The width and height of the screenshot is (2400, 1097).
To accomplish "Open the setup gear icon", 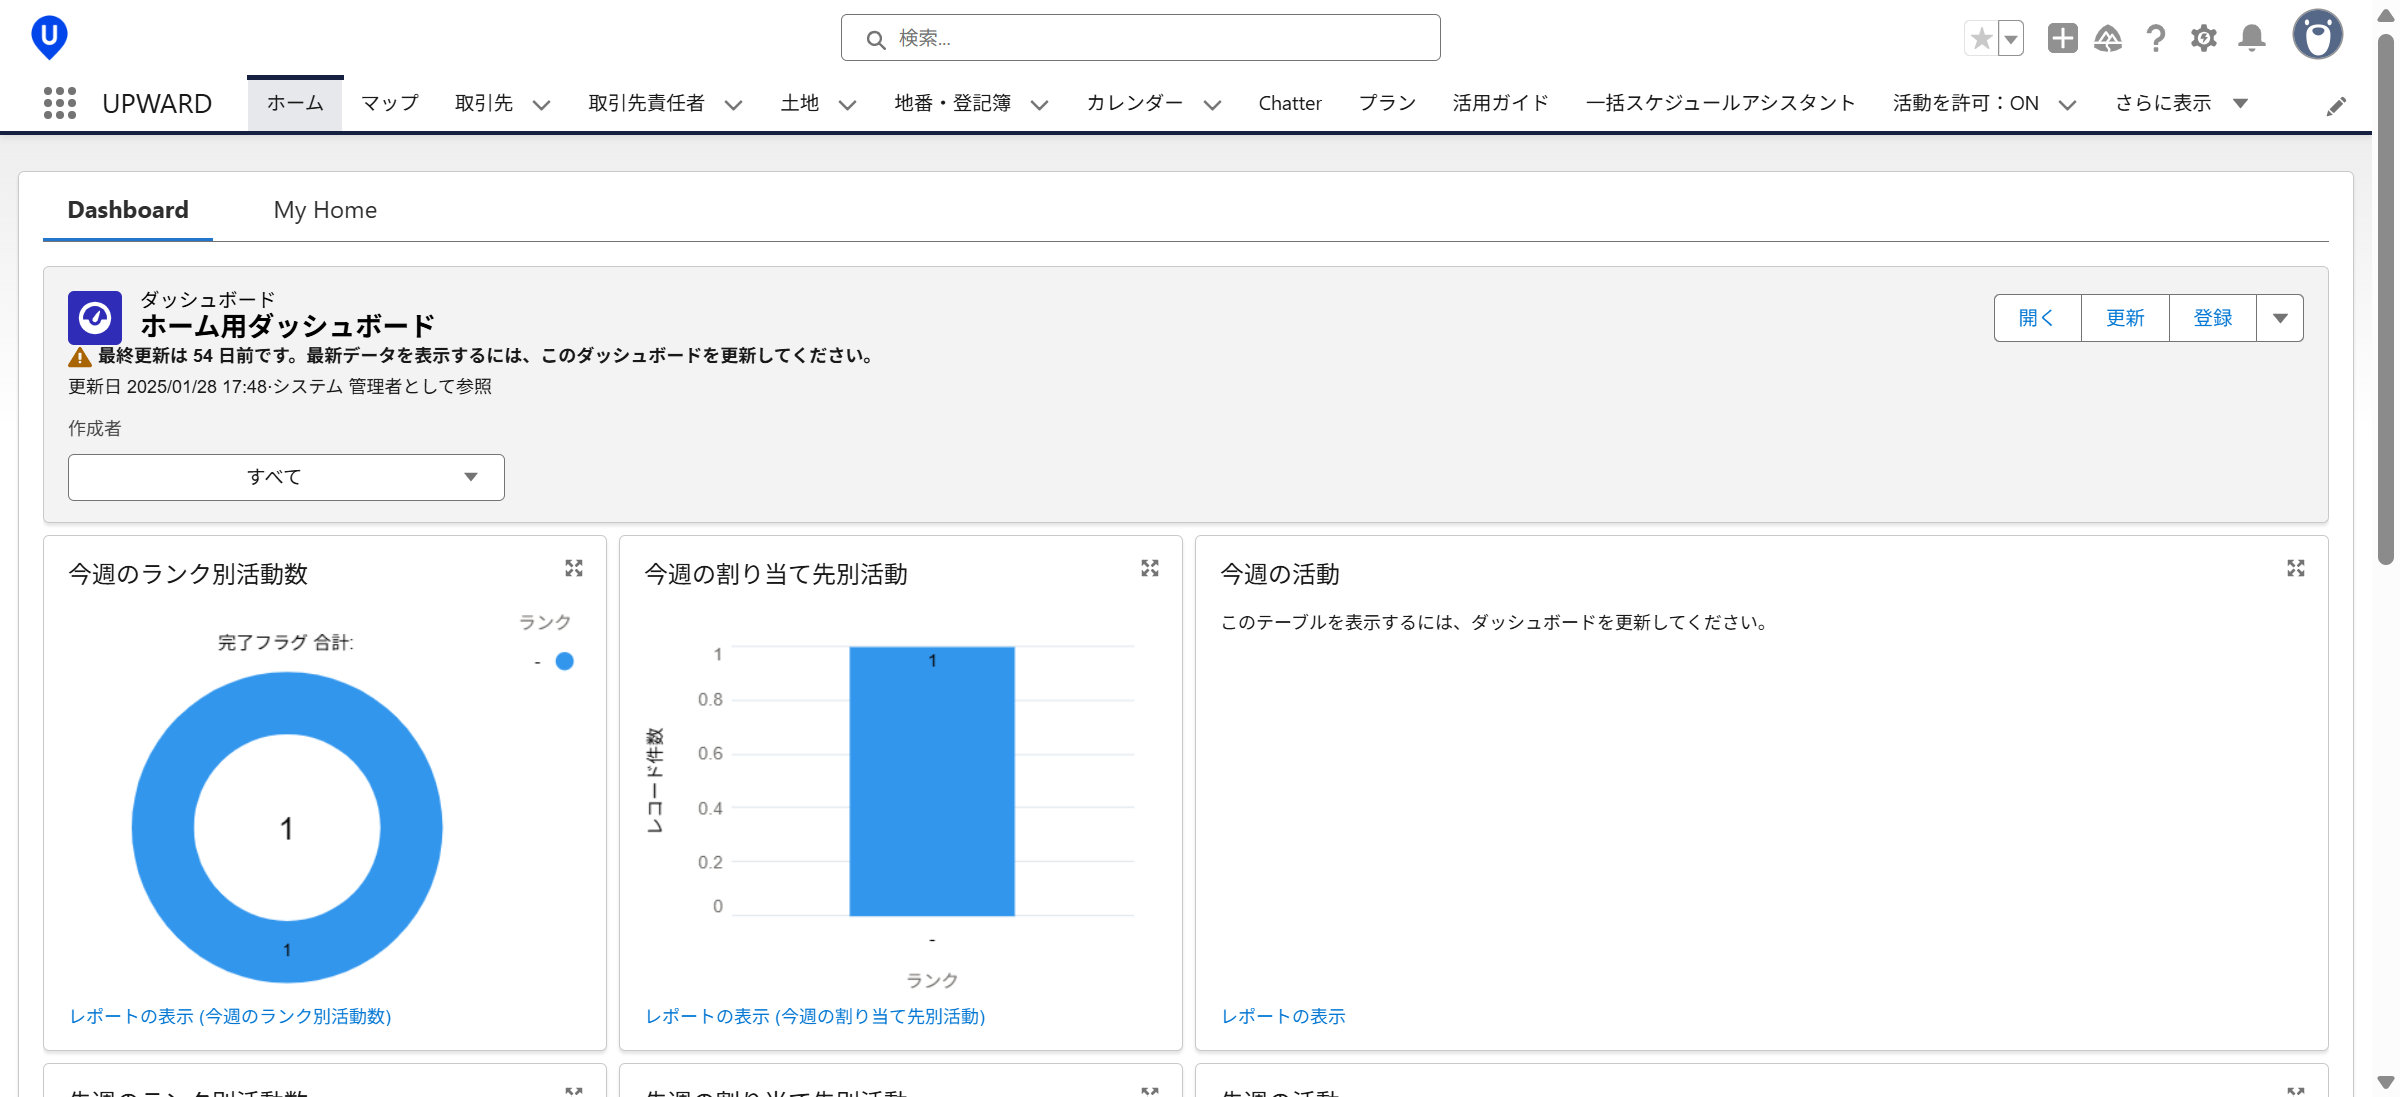I will [x=2204, y=39].
